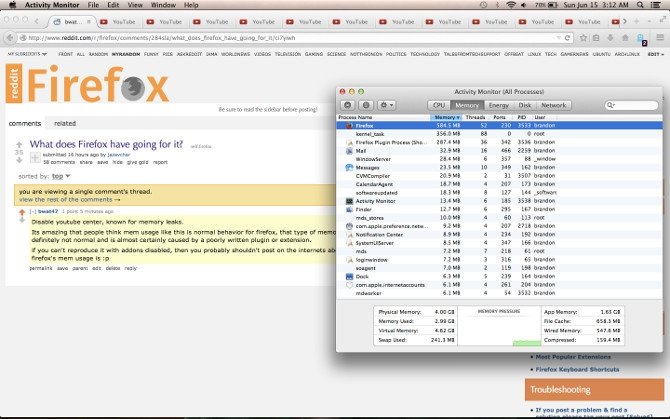Click the Activity Monitor search field
The image size is (670, 419).
point(632,105)
